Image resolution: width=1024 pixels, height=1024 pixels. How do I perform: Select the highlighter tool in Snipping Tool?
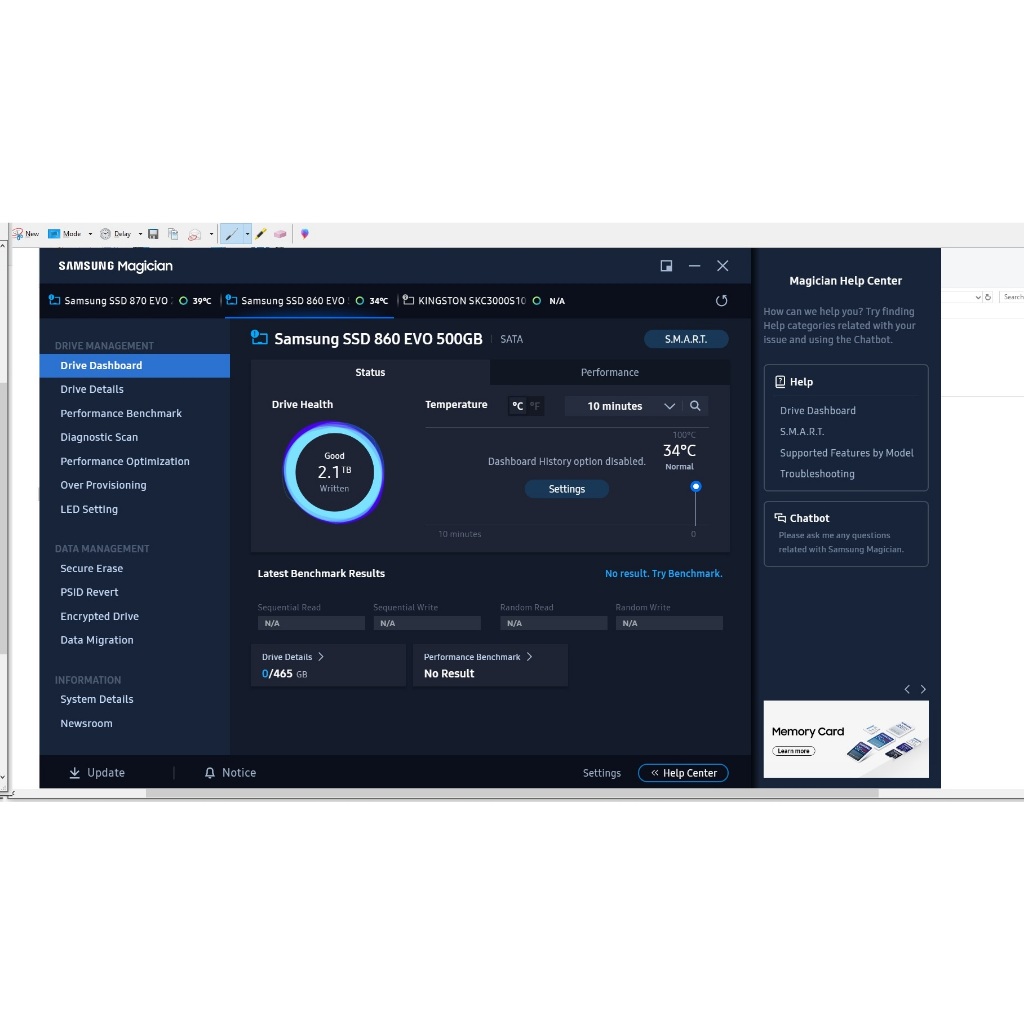tap(261, 234)
